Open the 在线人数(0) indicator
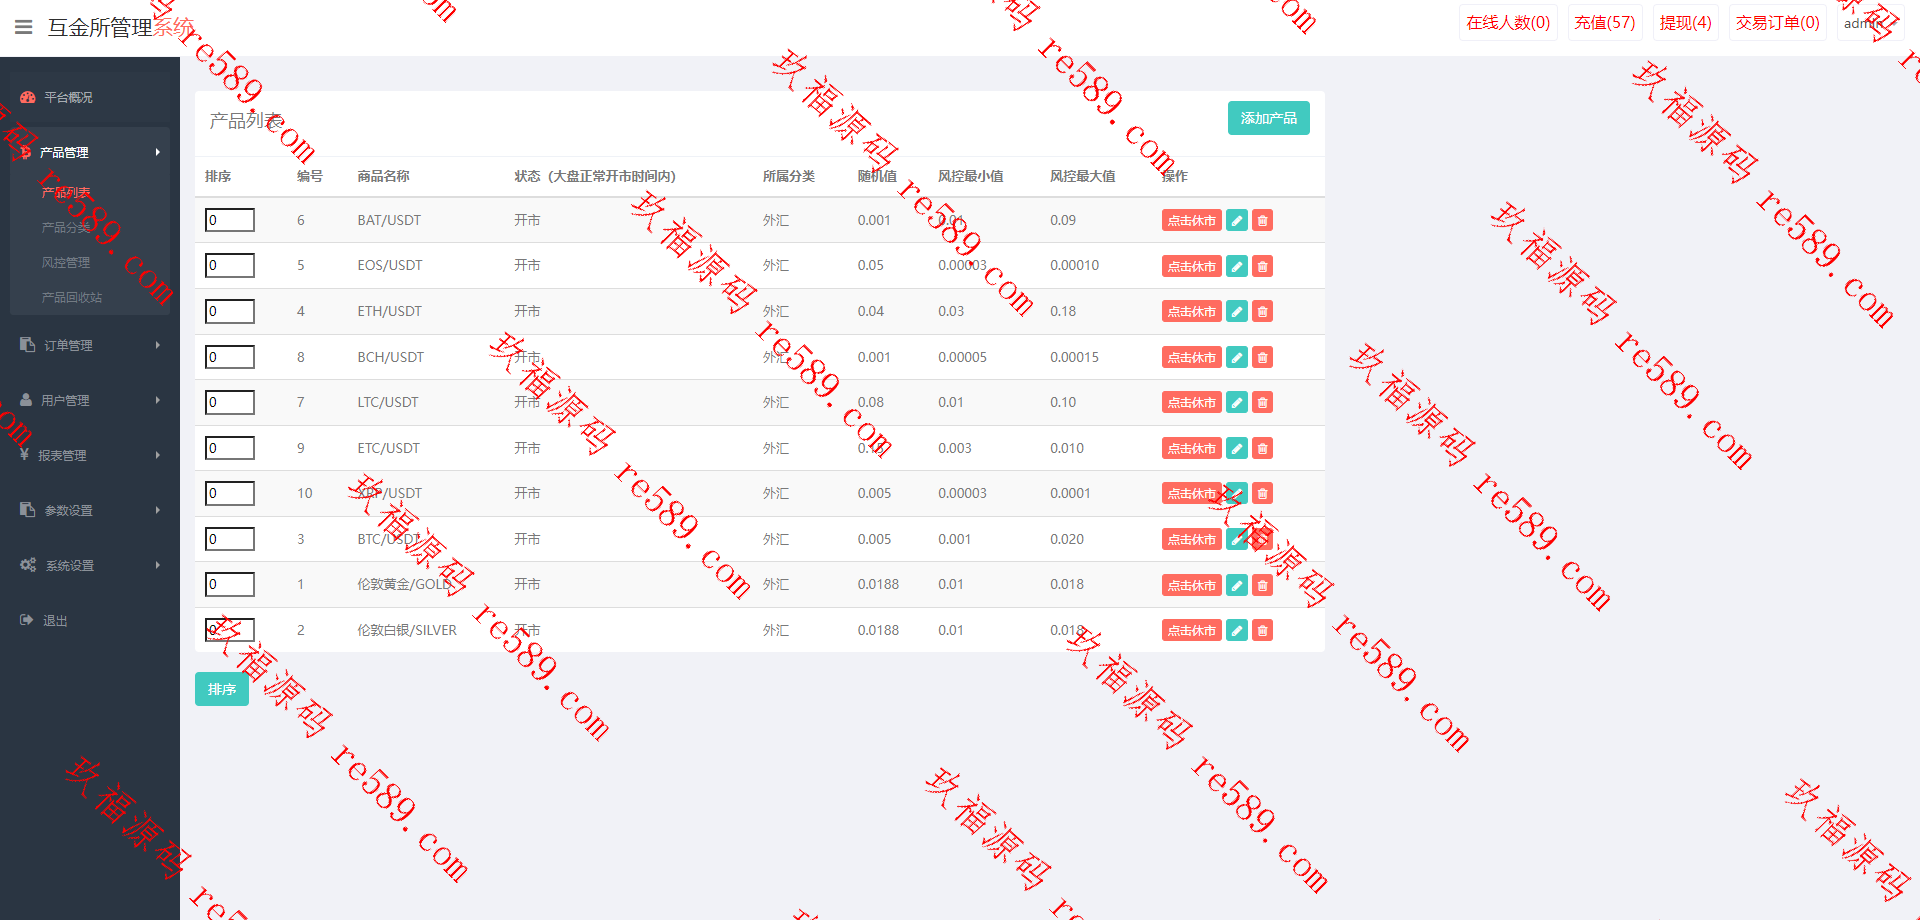The height and width of the screenshot is (920, 1920). tap(1508, 22)
